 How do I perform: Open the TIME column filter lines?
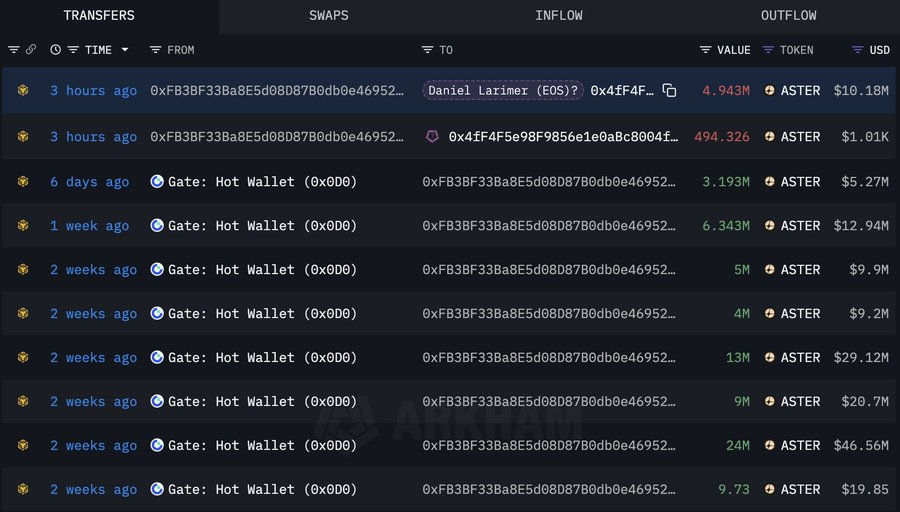pyautogui.click(x=73, y=50)
